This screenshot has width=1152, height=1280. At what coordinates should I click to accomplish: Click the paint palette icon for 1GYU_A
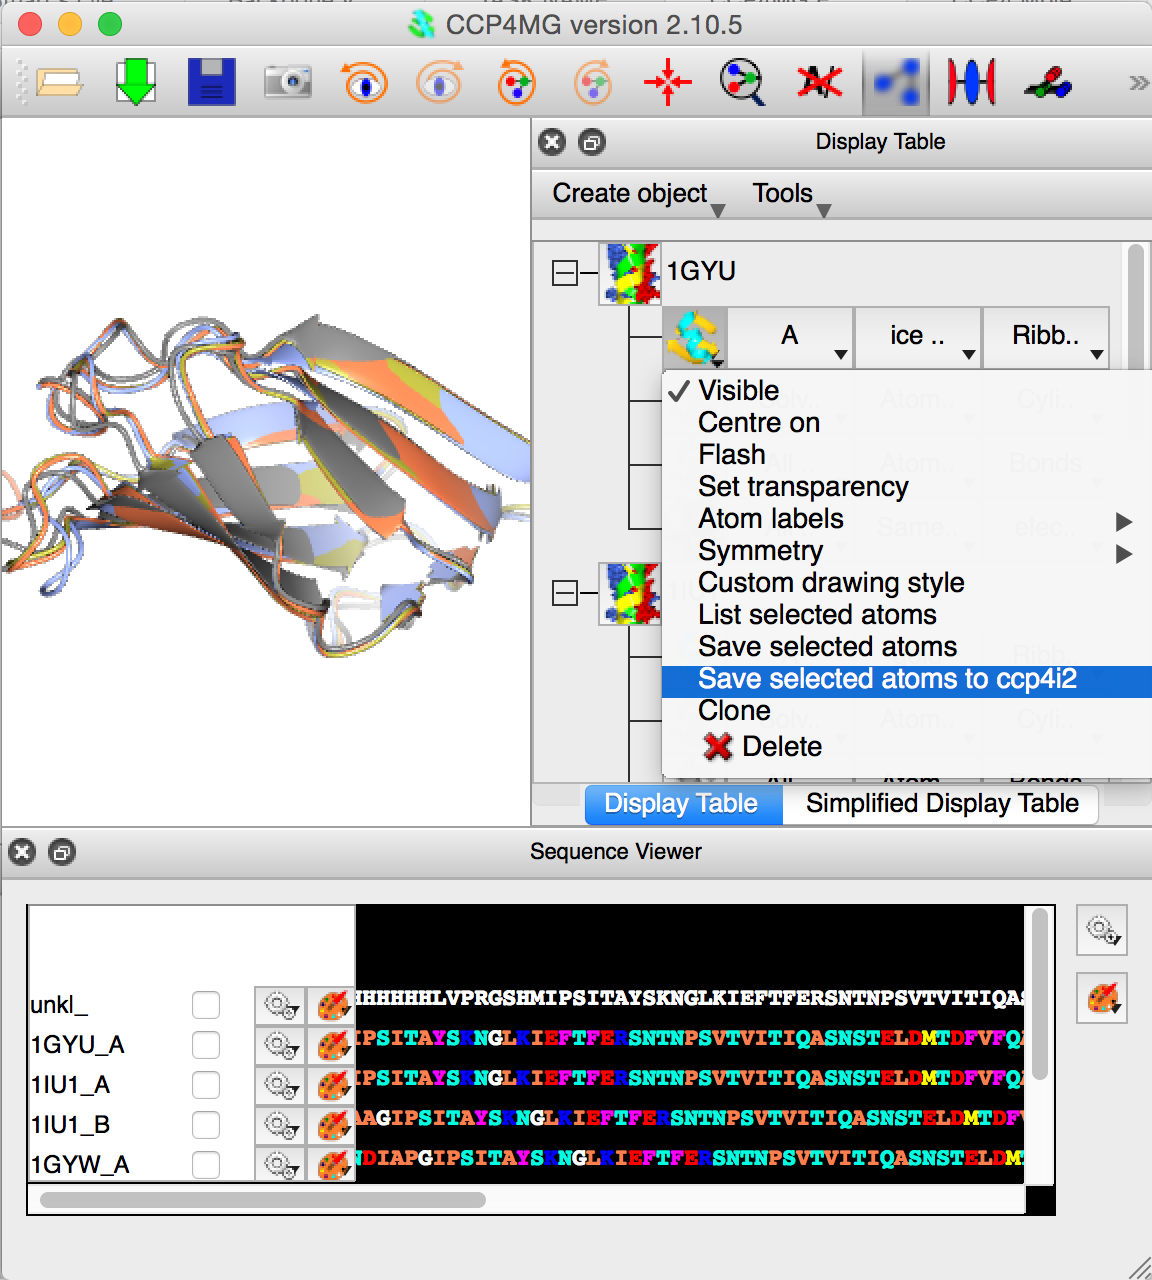331,1045
